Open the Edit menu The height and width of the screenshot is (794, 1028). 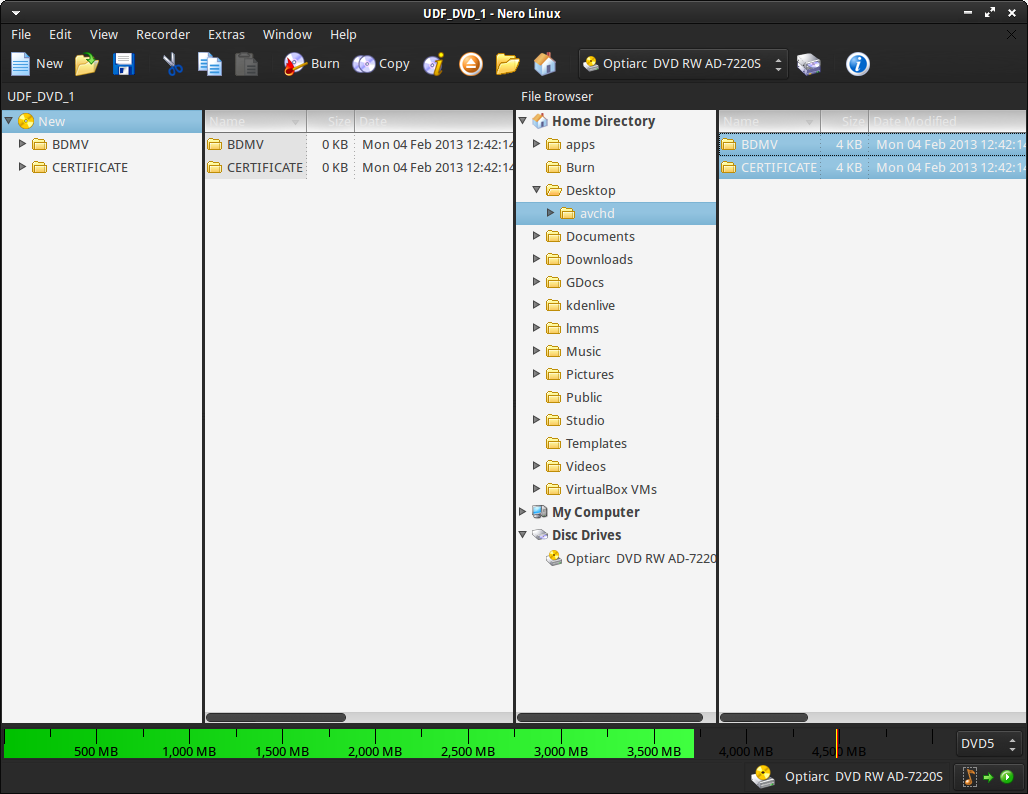[x=60, y=34]
